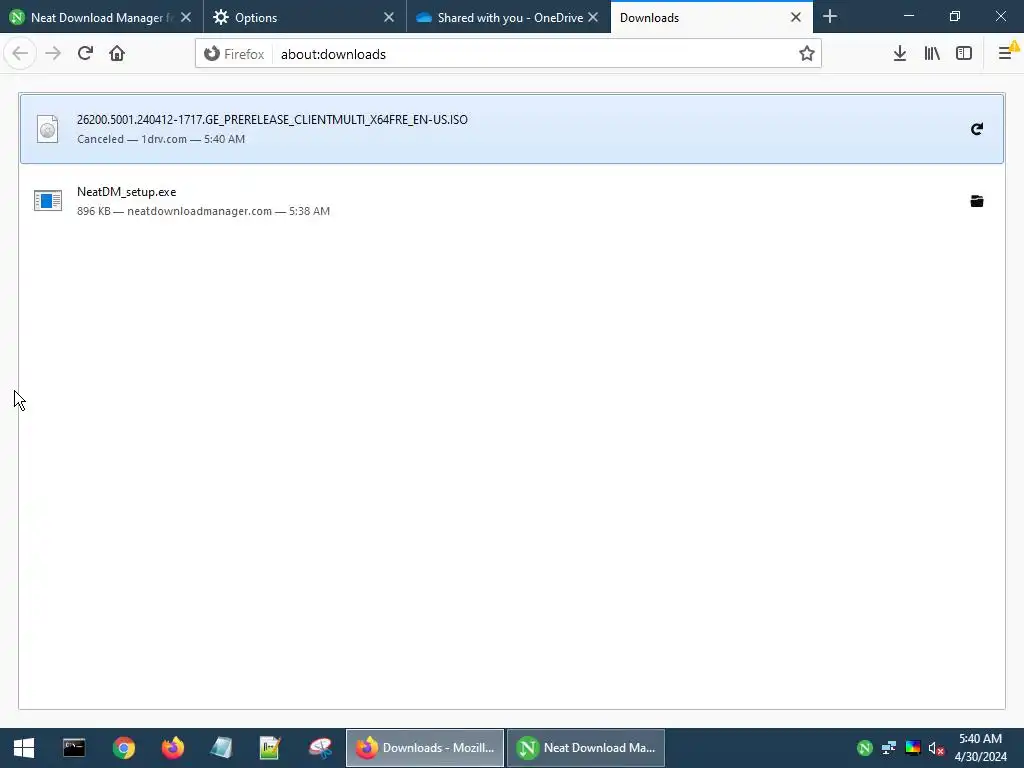The height and width of the screenshot is (768, 1024).
Task: Click the '896 KB — neatdownloadmanager.com' details line
Action: (203, 211)
